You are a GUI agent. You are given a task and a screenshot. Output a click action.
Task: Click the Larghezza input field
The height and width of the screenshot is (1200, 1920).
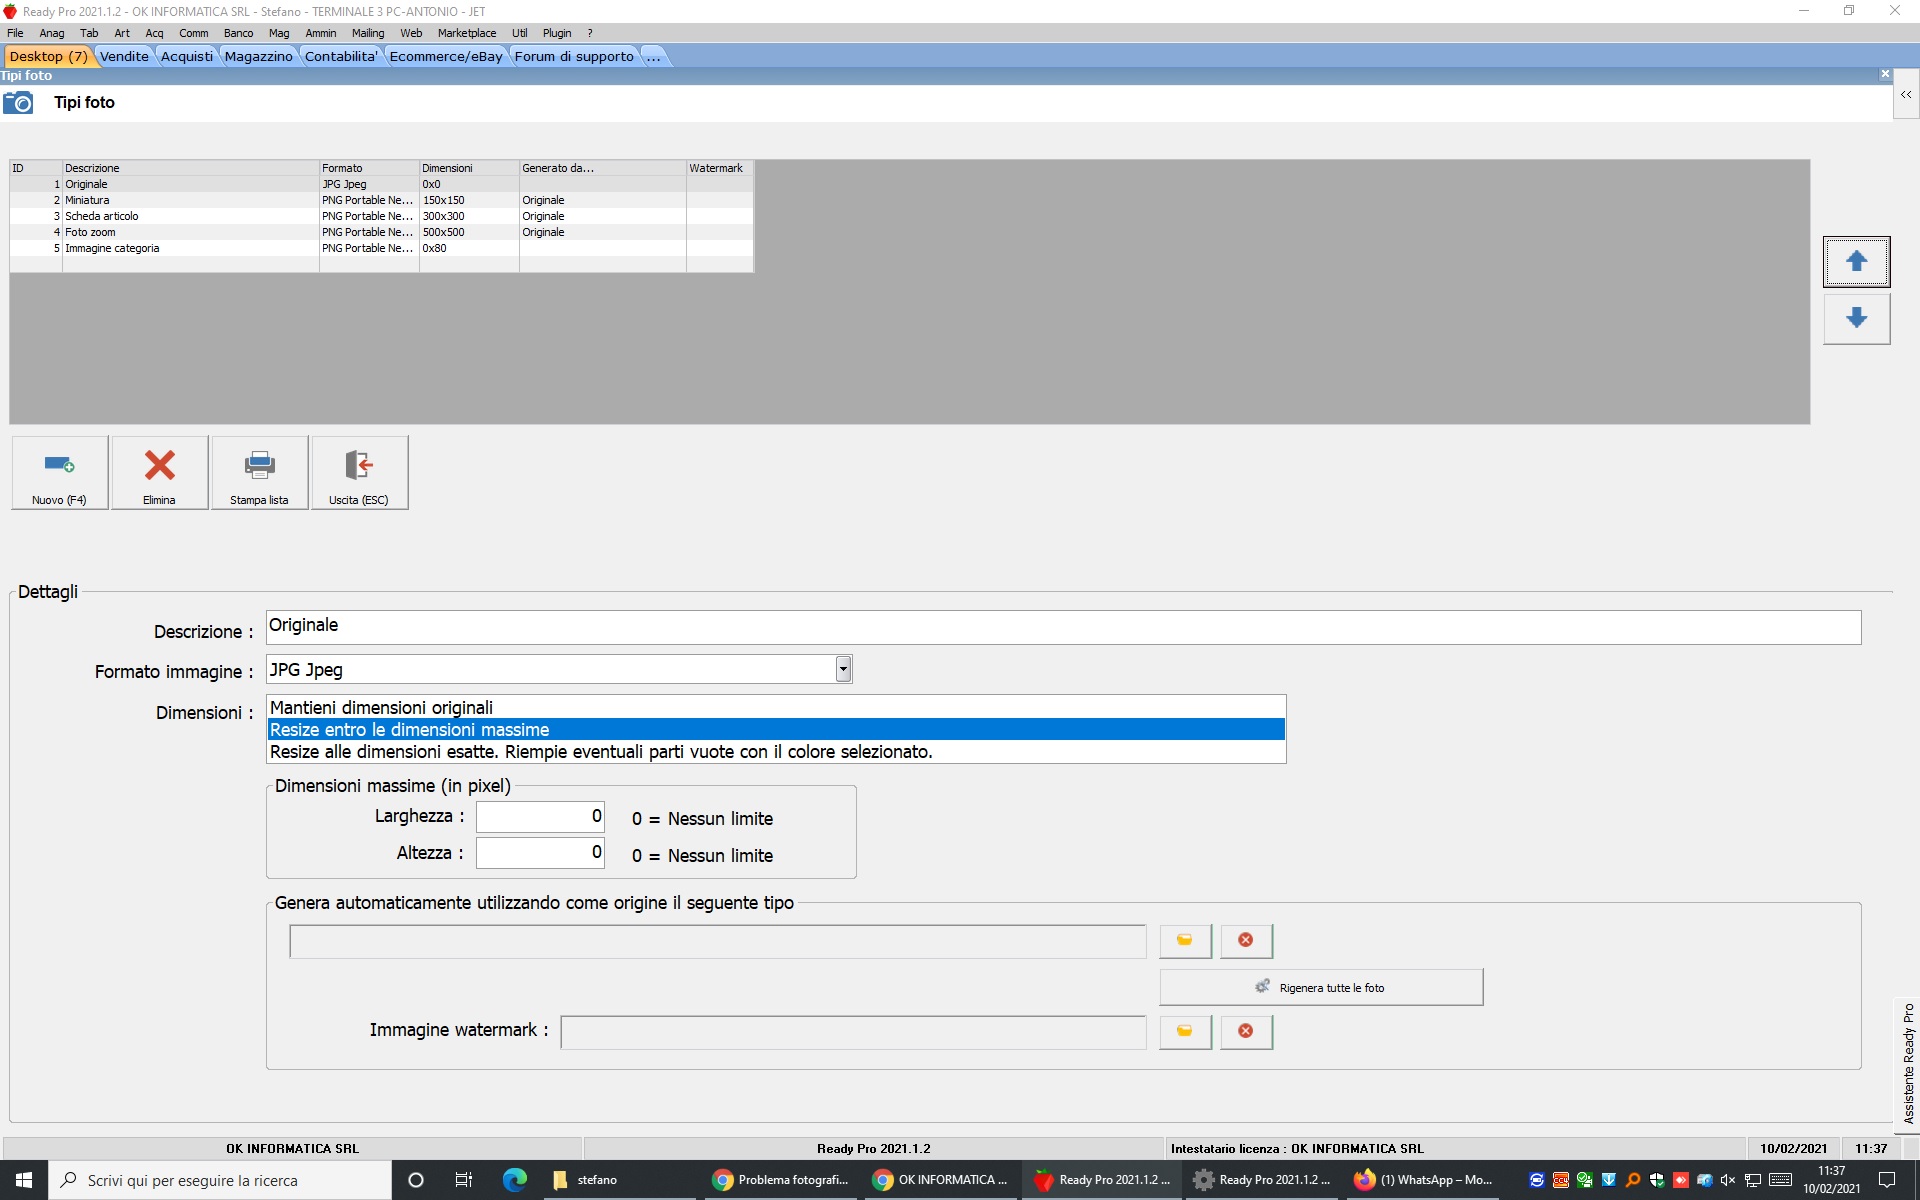point(540,817)
